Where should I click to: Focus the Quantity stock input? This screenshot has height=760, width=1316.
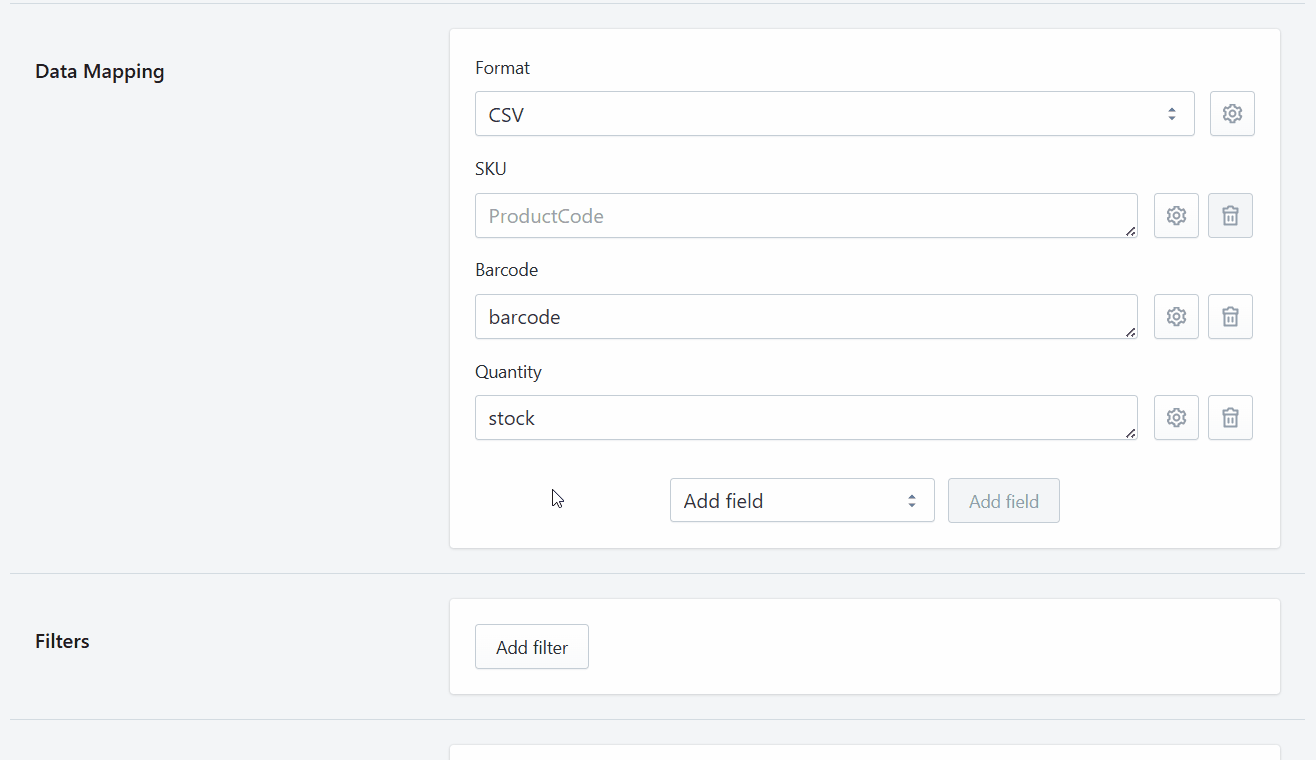(806, 418)
